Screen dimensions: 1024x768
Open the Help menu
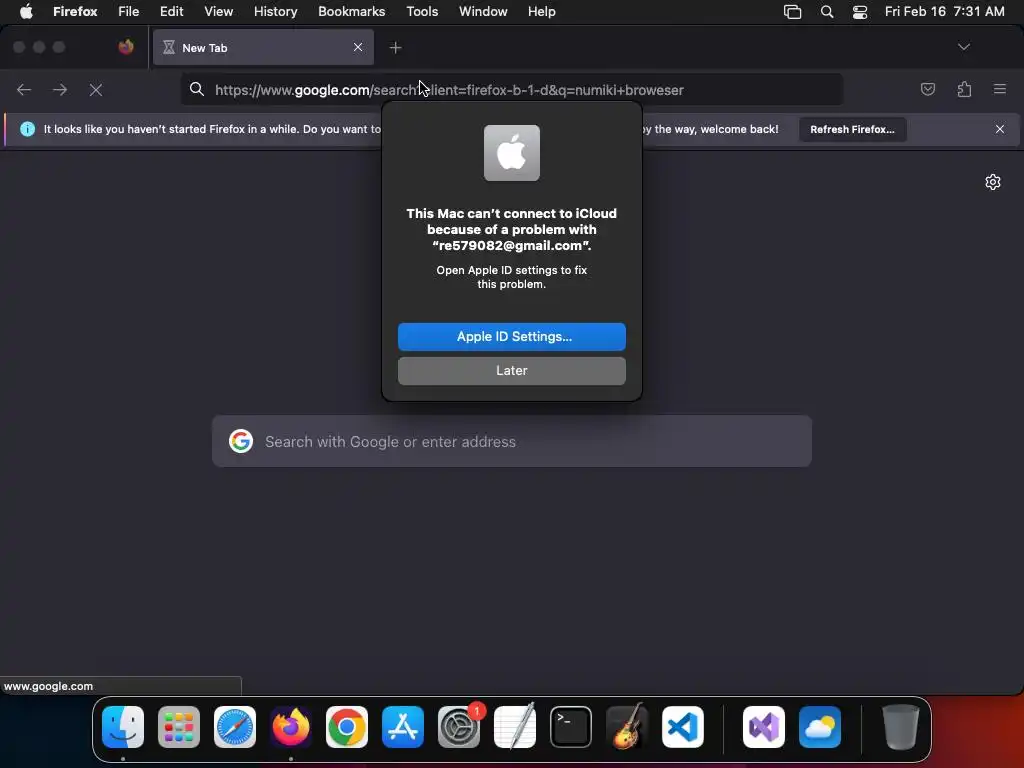(541, 11)
